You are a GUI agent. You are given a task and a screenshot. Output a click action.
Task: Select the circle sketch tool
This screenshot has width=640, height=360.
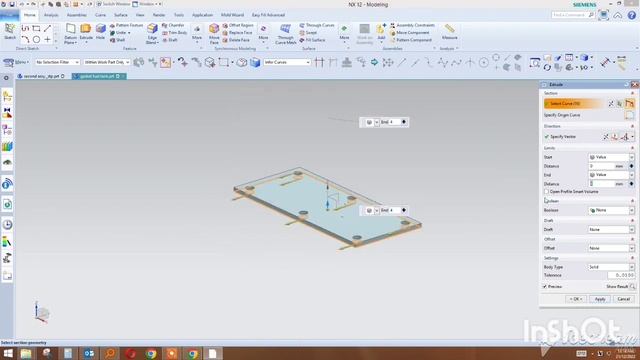point(36,40)
